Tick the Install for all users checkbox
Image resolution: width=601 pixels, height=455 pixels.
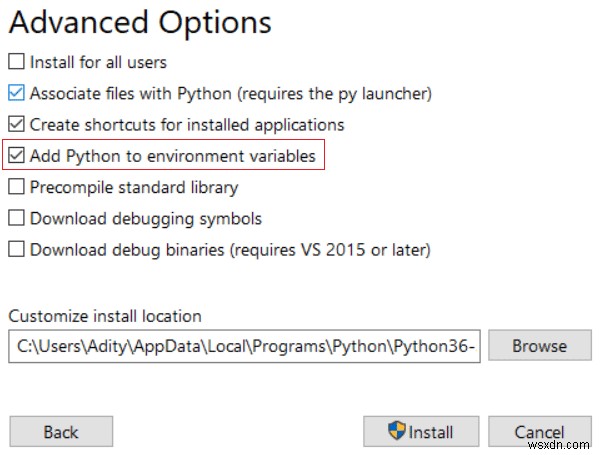tap(16, 62)
